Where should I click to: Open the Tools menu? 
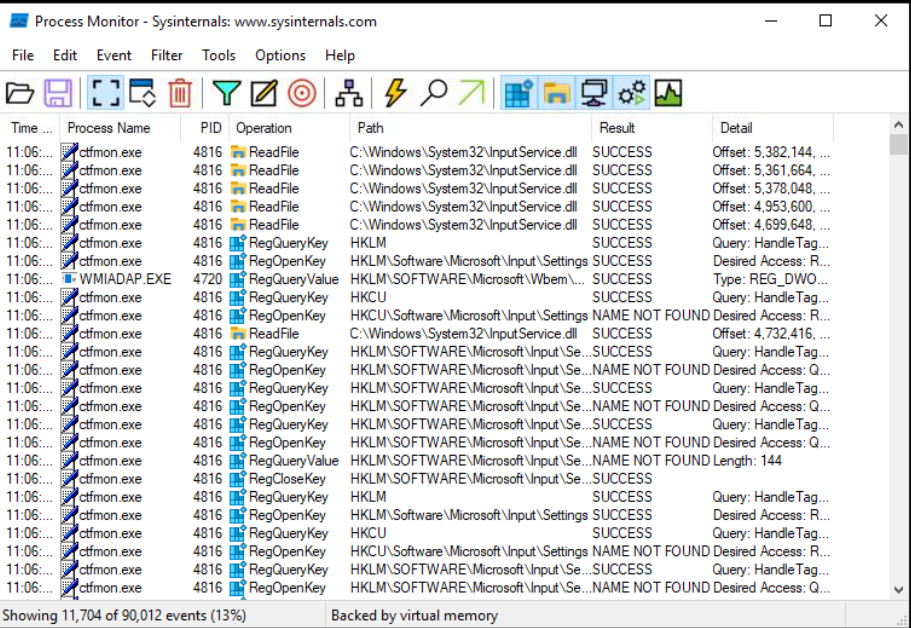[x=218, y=55]
